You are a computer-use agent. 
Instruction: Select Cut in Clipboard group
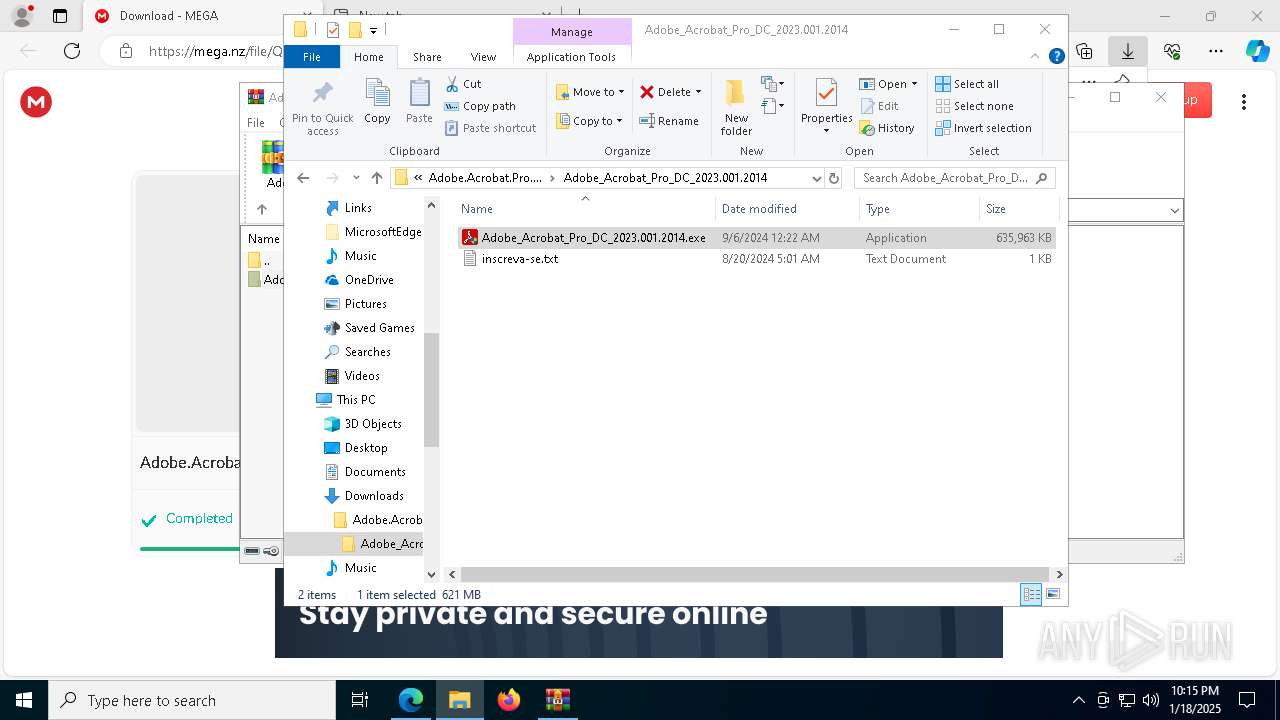coord(463,84)
